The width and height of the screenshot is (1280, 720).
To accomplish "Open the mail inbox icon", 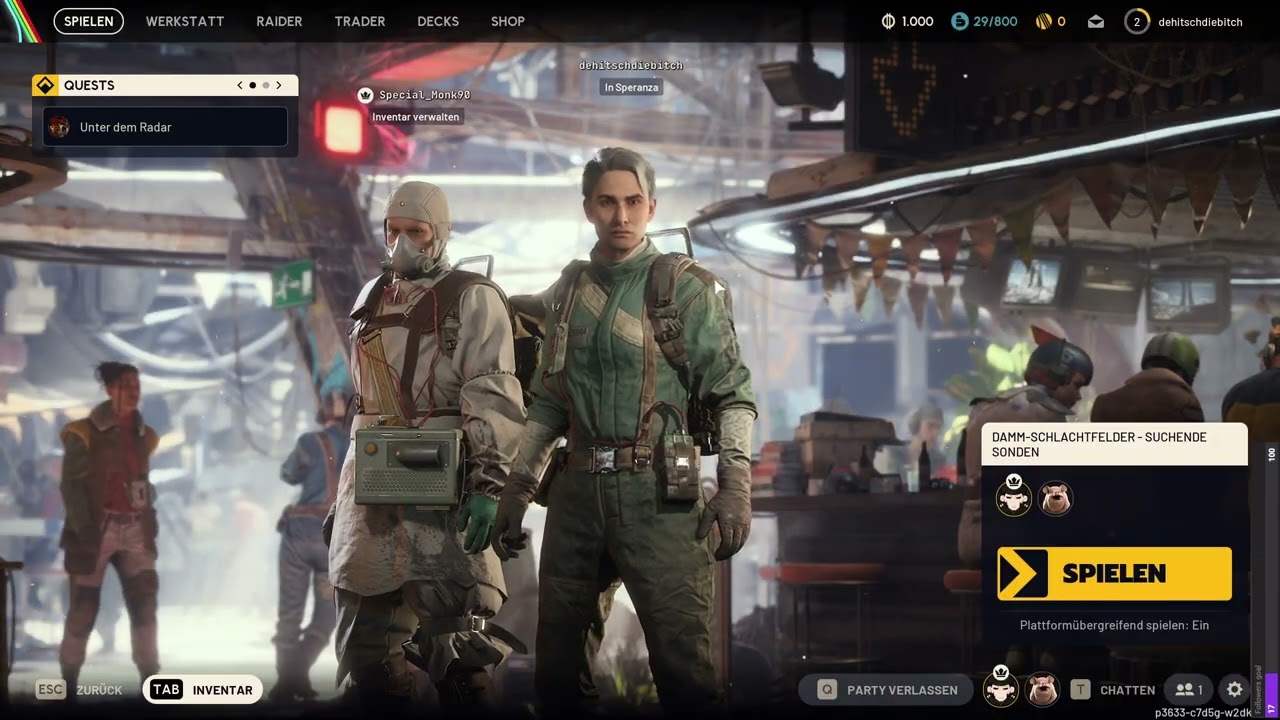I will [x=1096, y=21].
